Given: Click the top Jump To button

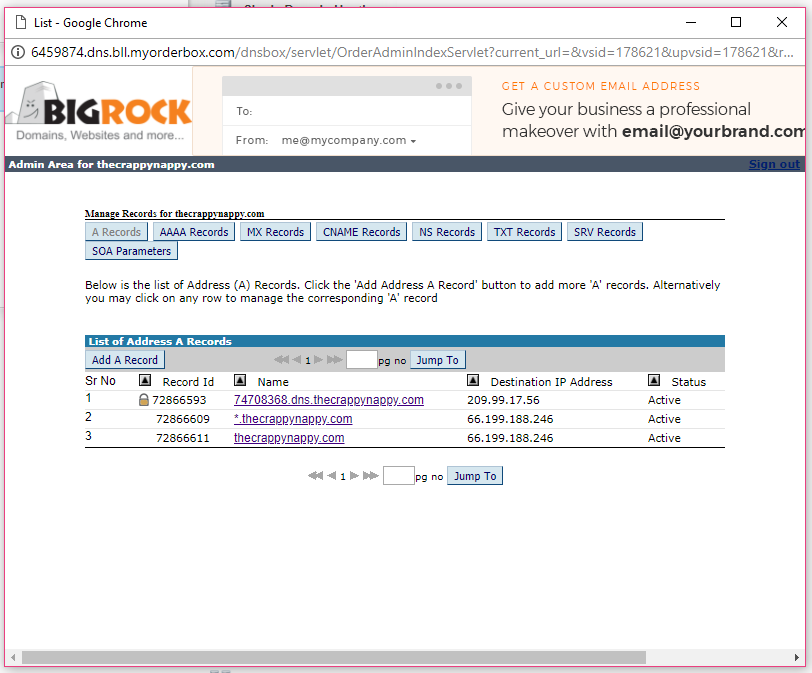Looking at the screenshot, I should [x=438, y=360].
